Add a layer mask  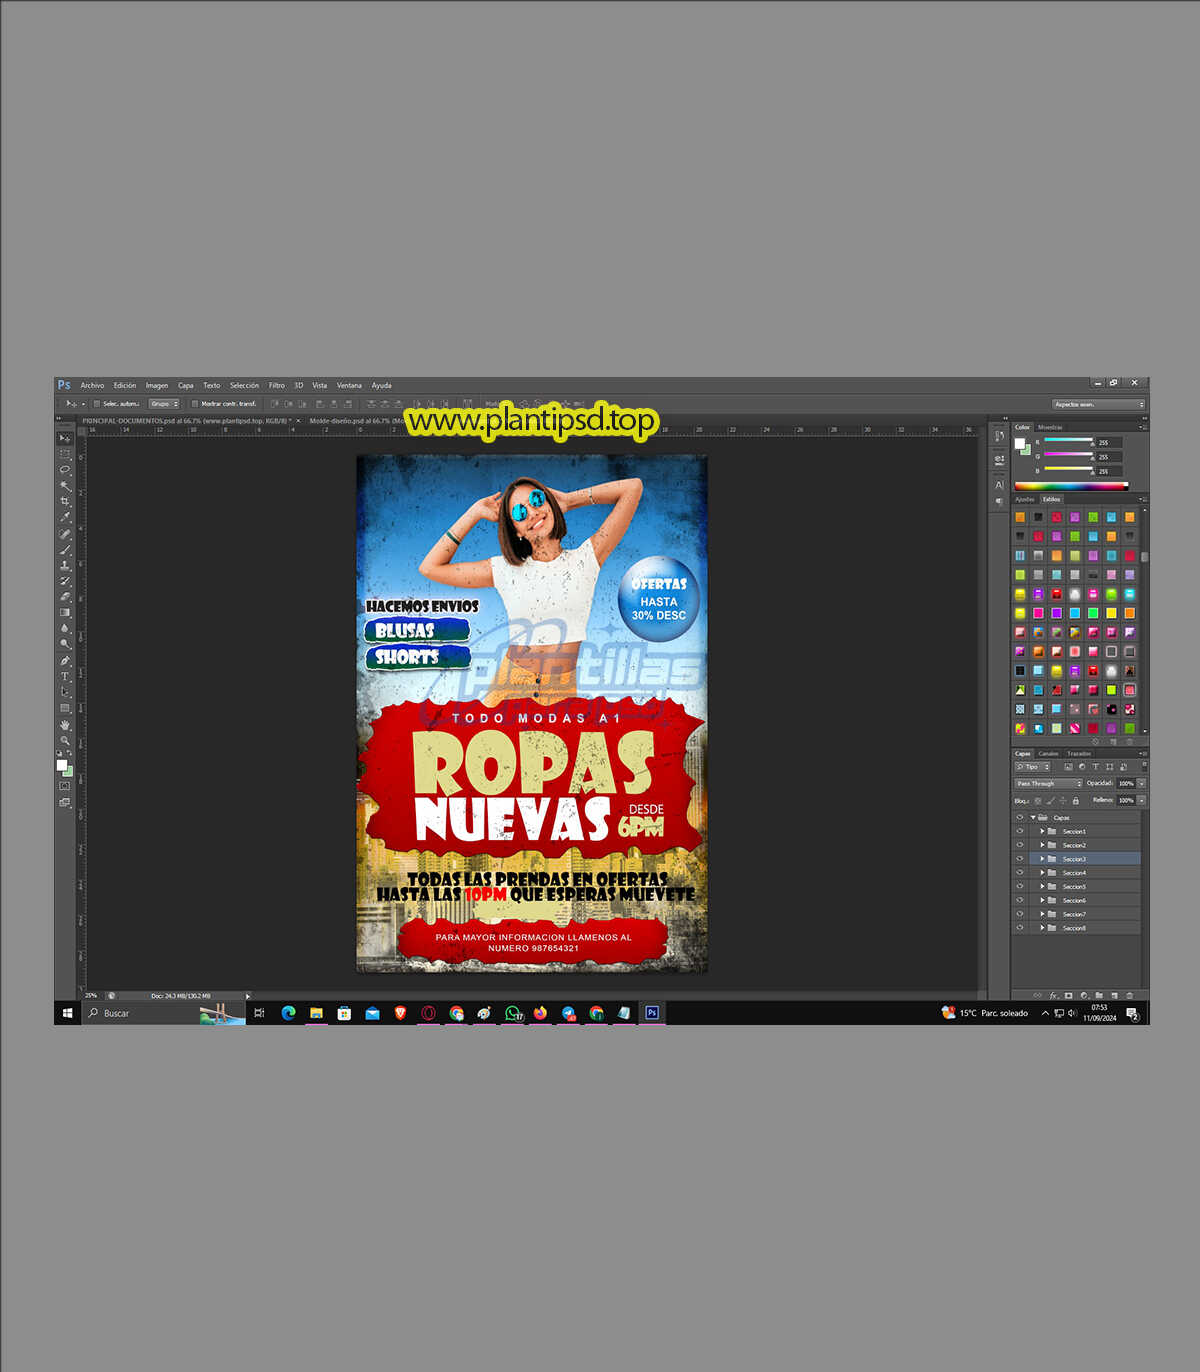pyautogui.click(x=1068, y=995)
